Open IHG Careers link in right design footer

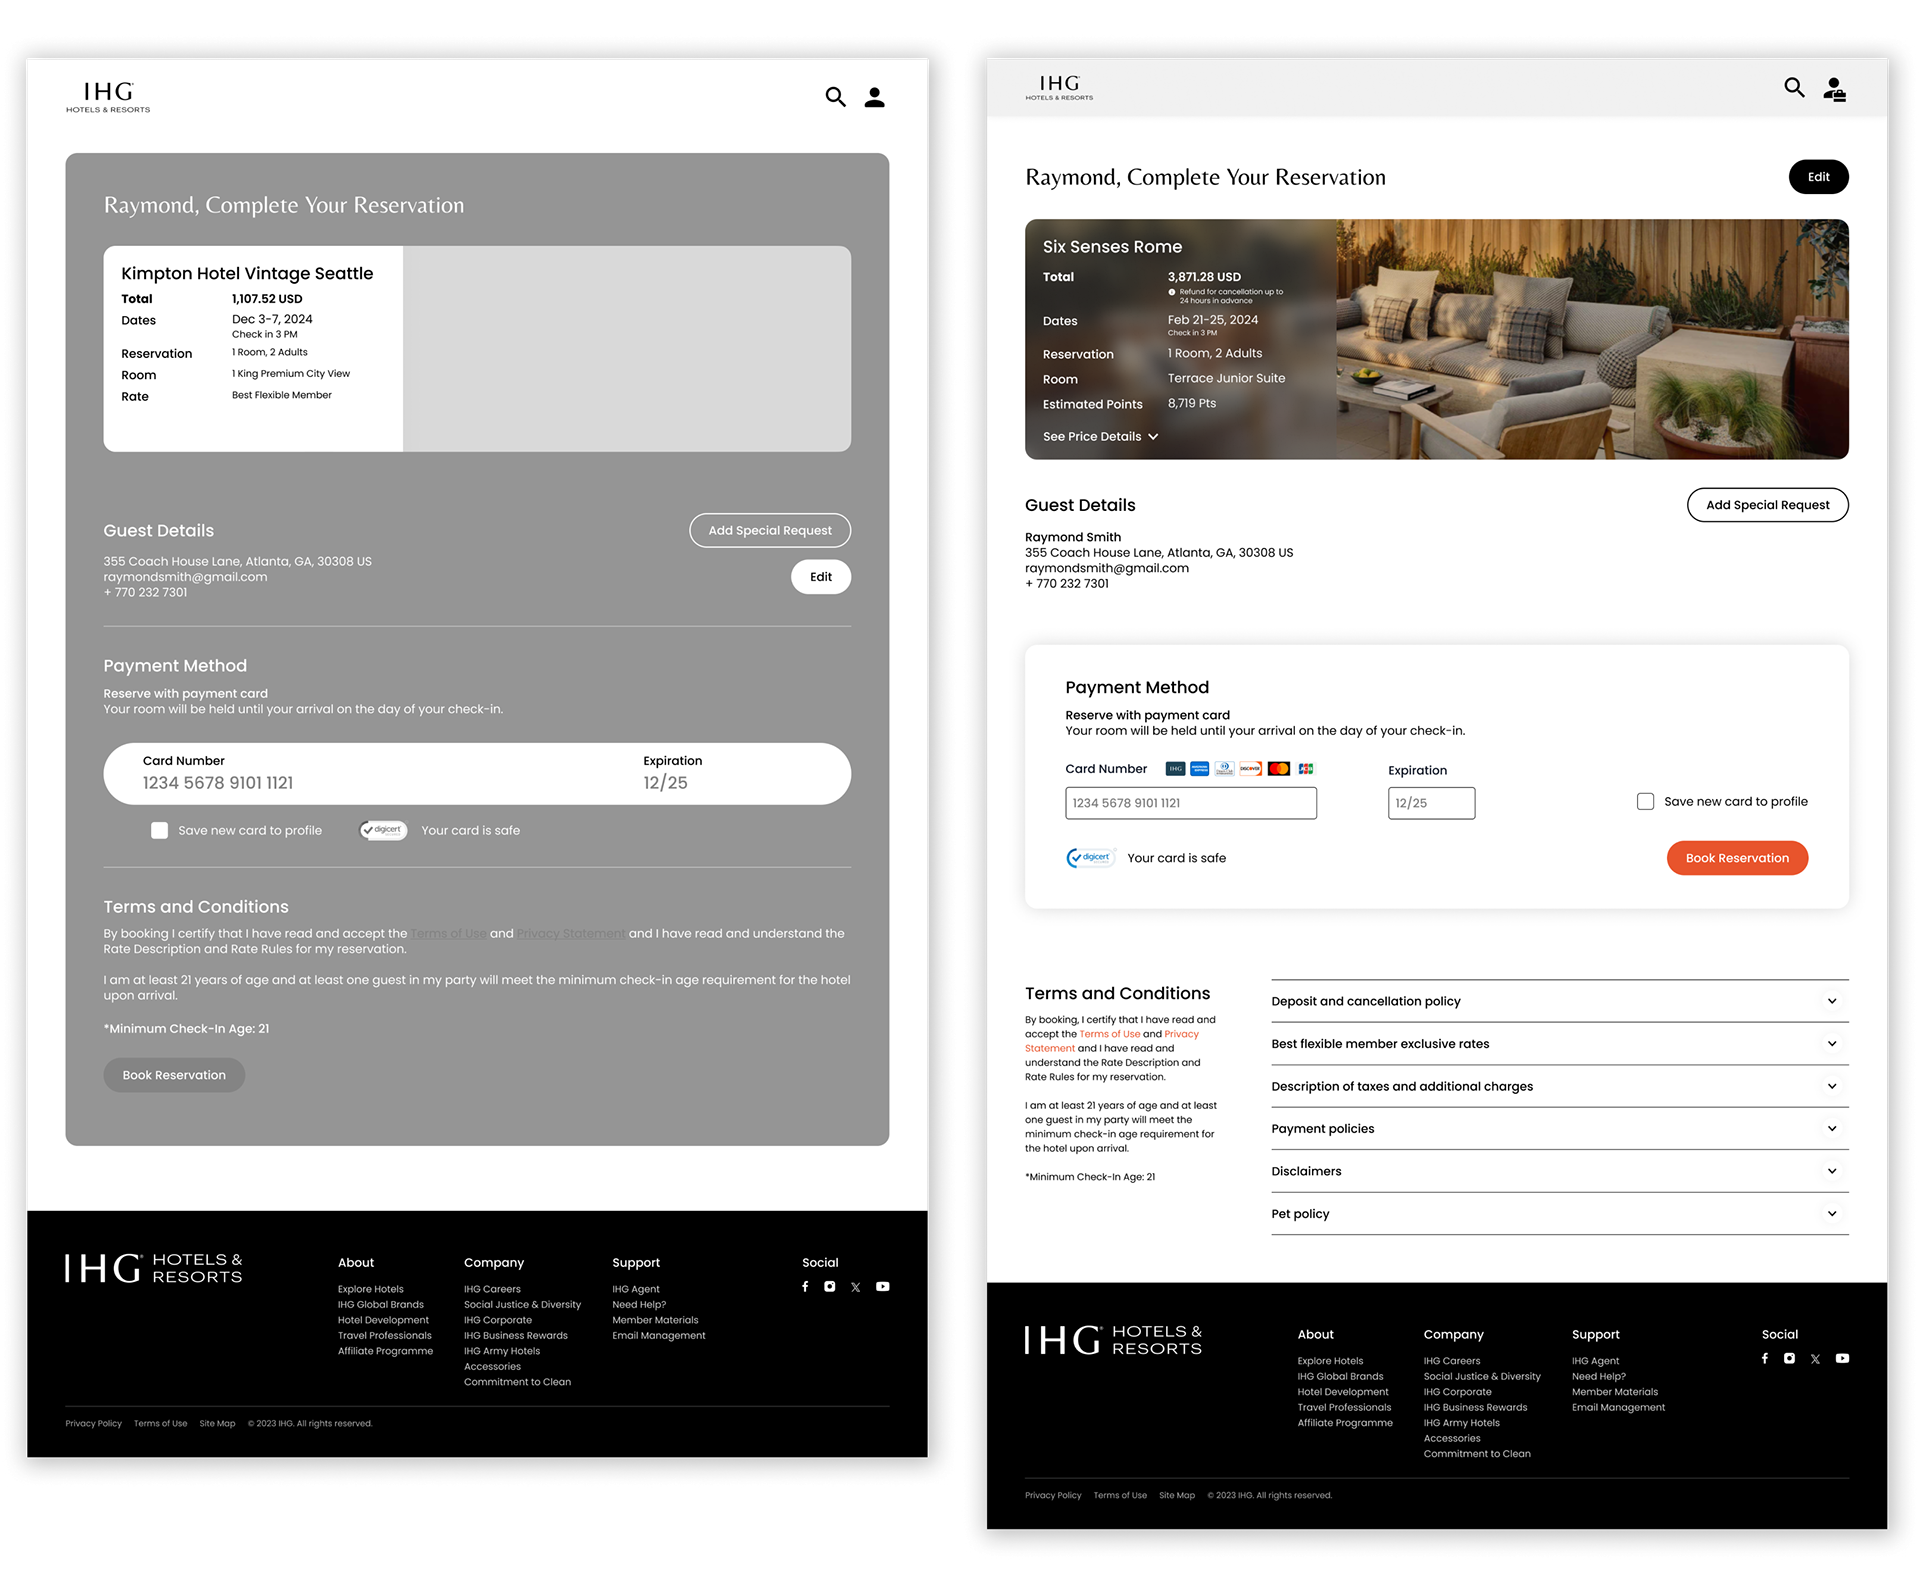(1452, 1362)
